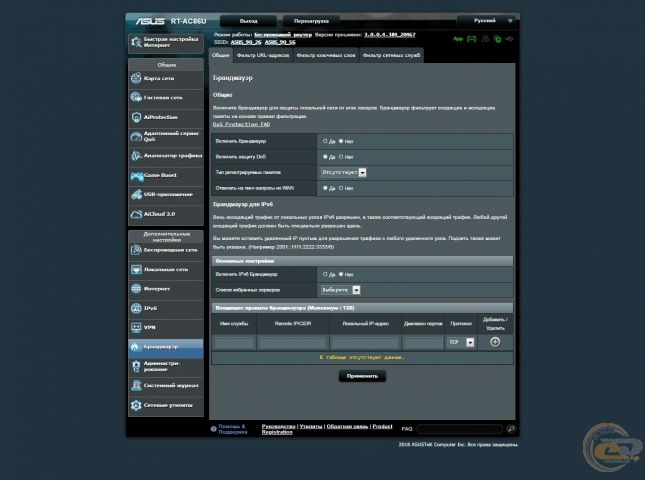645x480 pixels.
Task: Open Системный журнал log icon
Action: tap(136, 385)
